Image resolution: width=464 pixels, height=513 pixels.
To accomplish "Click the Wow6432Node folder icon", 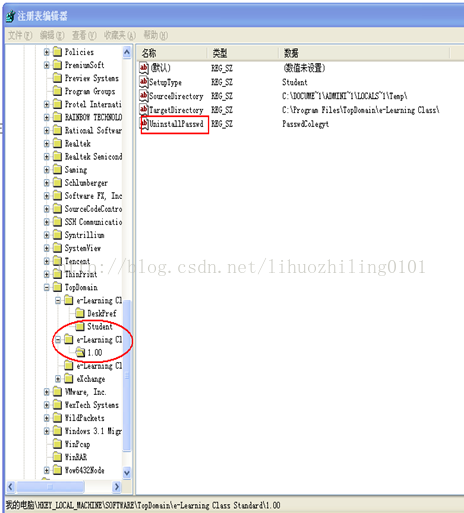I will [58, 470].
